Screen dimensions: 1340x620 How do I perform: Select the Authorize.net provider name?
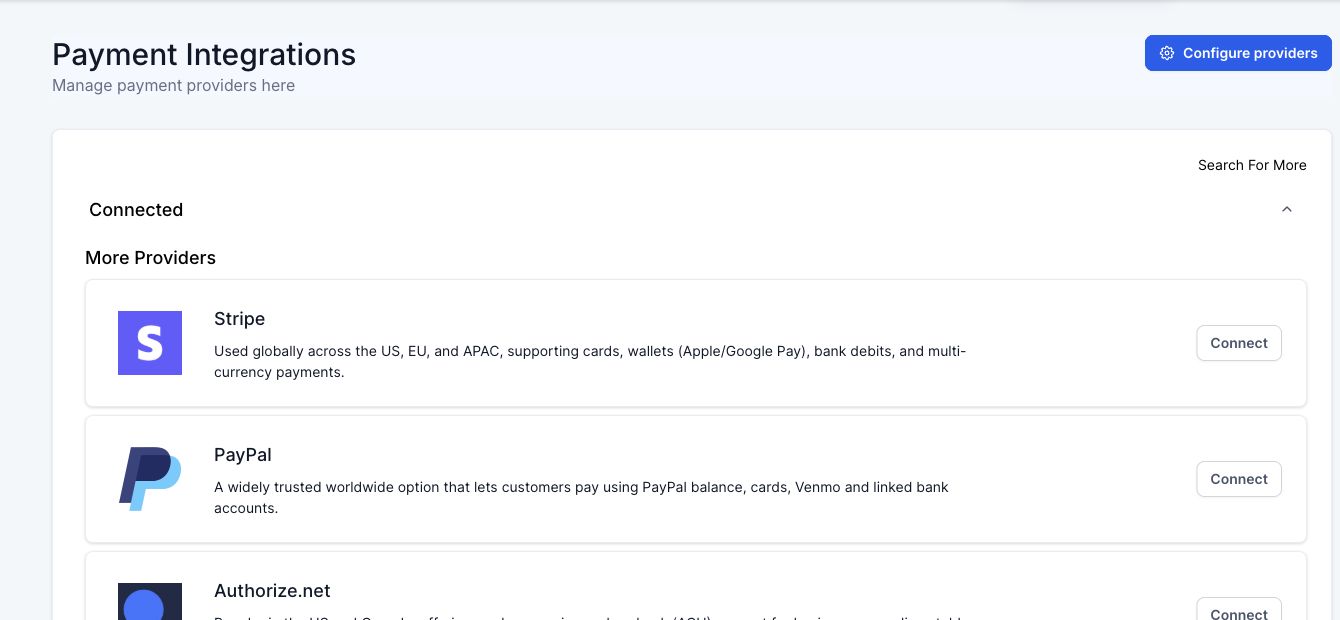click(x=272, y=591)
